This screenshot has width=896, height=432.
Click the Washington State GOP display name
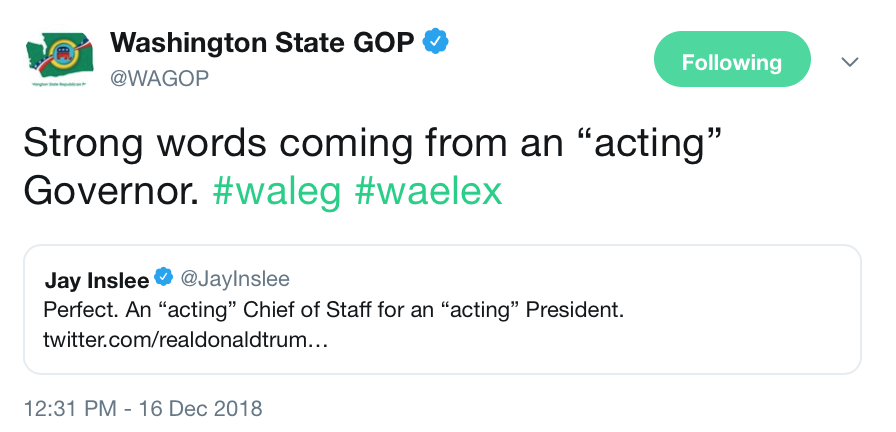click(262, 42)
